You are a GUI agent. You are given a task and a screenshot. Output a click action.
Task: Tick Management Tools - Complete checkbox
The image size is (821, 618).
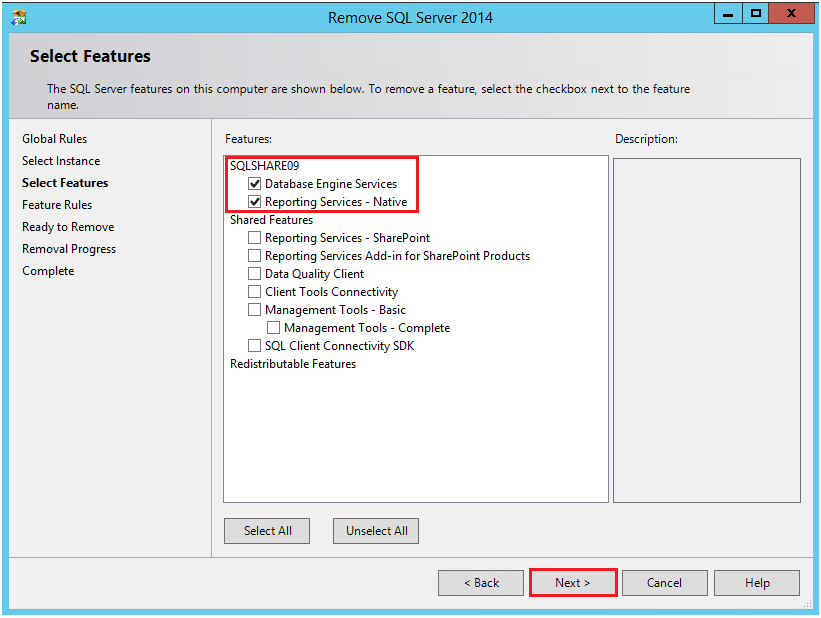(x=273, y=328)
